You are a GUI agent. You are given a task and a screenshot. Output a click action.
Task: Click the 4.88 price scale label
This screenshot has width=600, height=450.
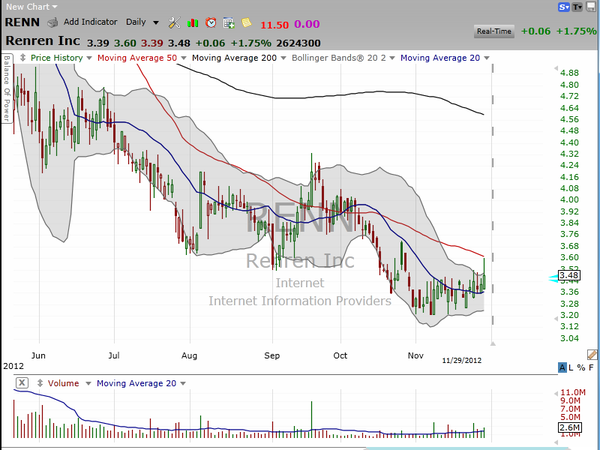coord(569,72)
